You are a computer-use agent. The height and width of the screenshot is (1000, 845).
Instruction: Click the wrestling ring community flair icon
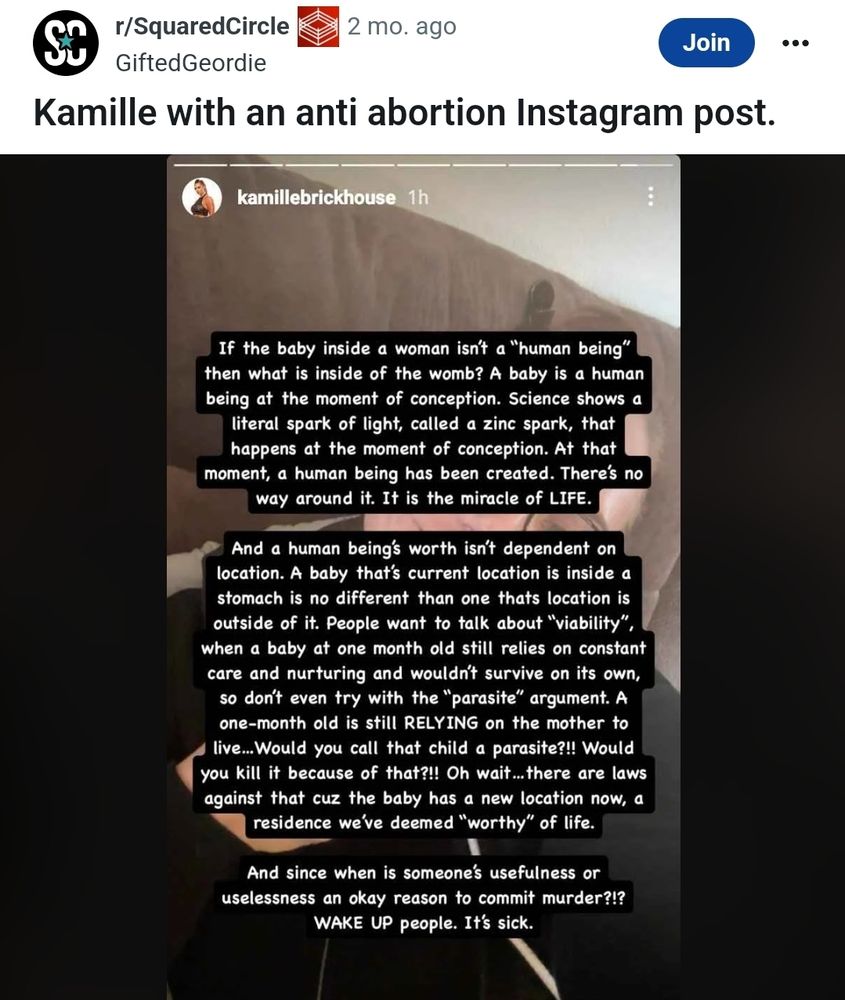coord(318,27)
